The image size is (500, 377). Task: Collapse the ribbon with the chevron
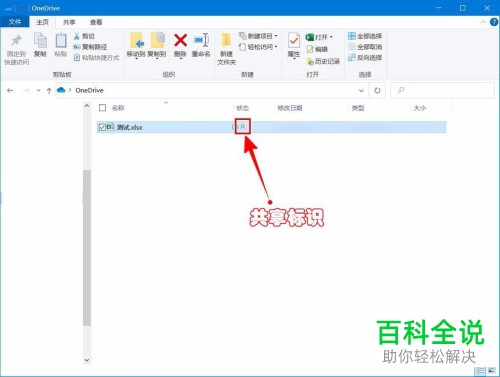tap(483, 22)
